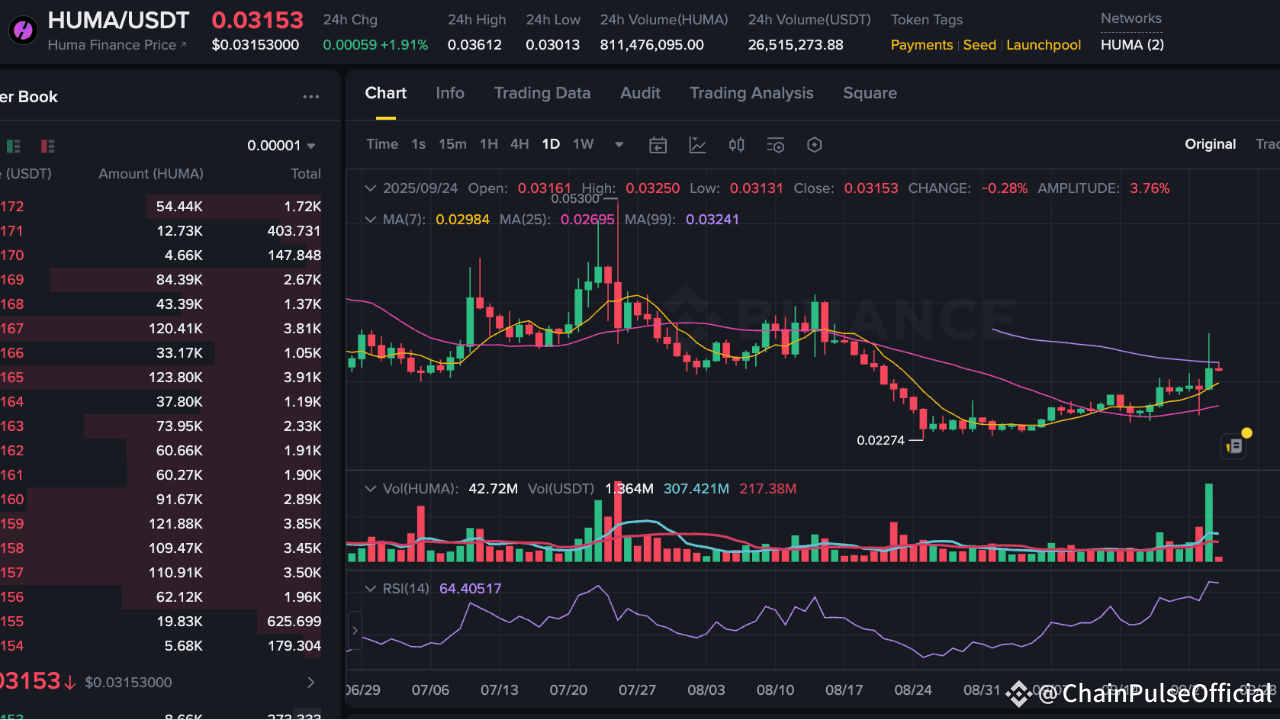Click the 24h change +1.91% value
The image size is (1280, 720).
click(402, 45)
